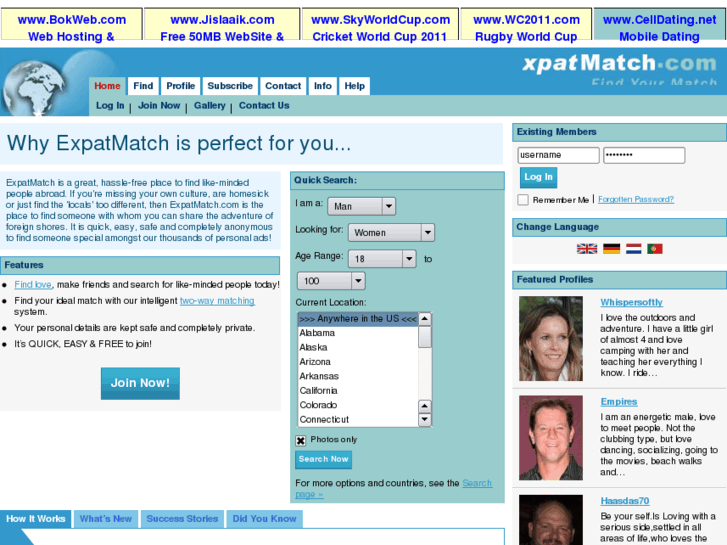Image resolution: width=727 pixels, height=545 pixels.
Task: Open the Home menu tab
Action: [x=107, y=86]
